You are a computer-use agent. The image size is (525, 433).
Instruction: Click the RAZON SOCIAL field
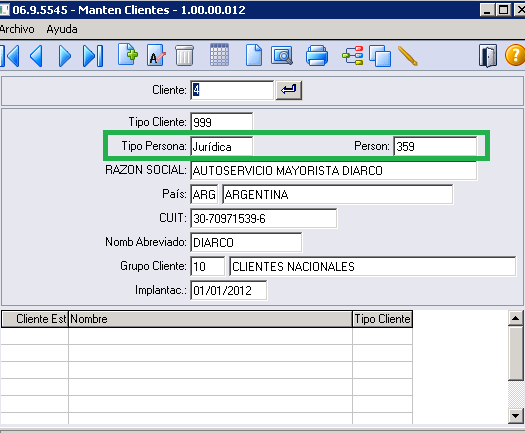333,170
